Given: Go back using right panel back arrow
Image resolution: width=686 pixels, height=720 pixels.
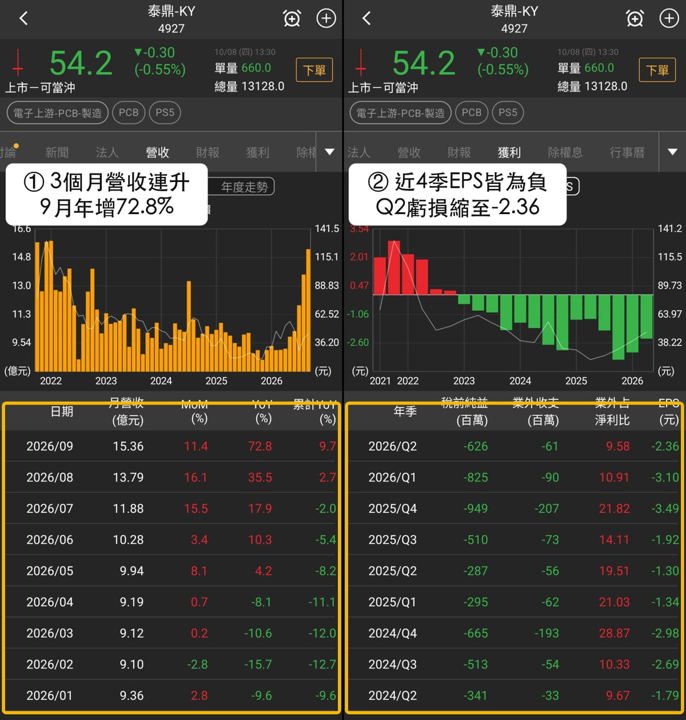Looking at the screenshot, I should pos(366,18).
